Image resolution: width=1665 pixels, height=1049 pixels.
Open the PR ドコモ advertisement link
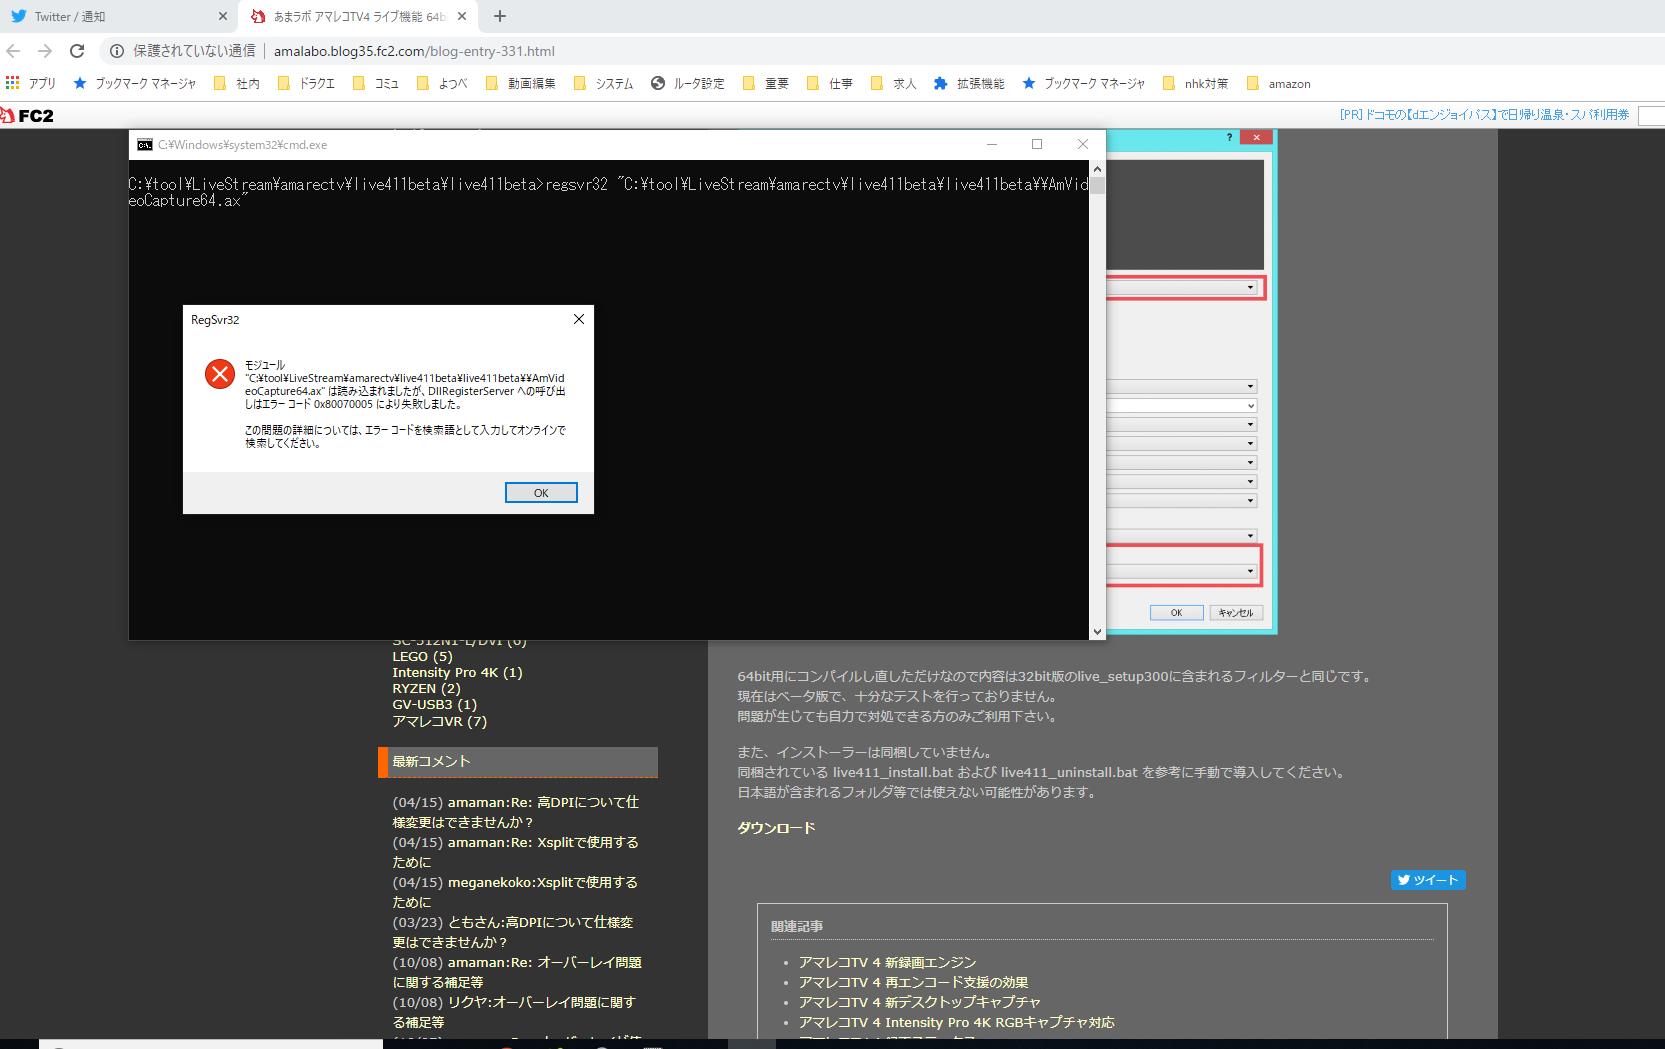point(1484,115)
